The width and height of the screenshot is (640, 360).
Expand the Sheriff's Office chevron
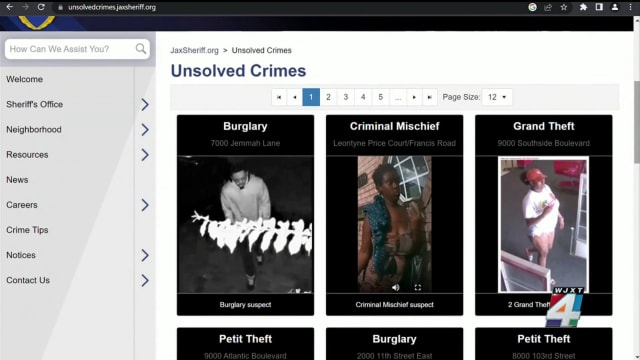click(145, 104)
